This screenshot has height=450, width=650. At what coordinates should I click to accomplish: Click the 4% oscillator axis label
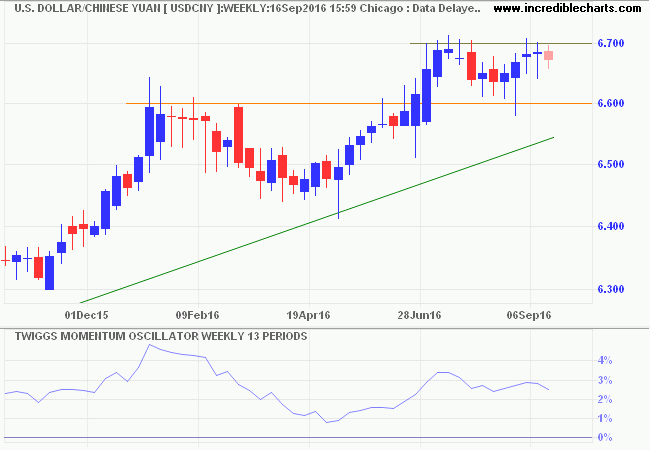605,360
